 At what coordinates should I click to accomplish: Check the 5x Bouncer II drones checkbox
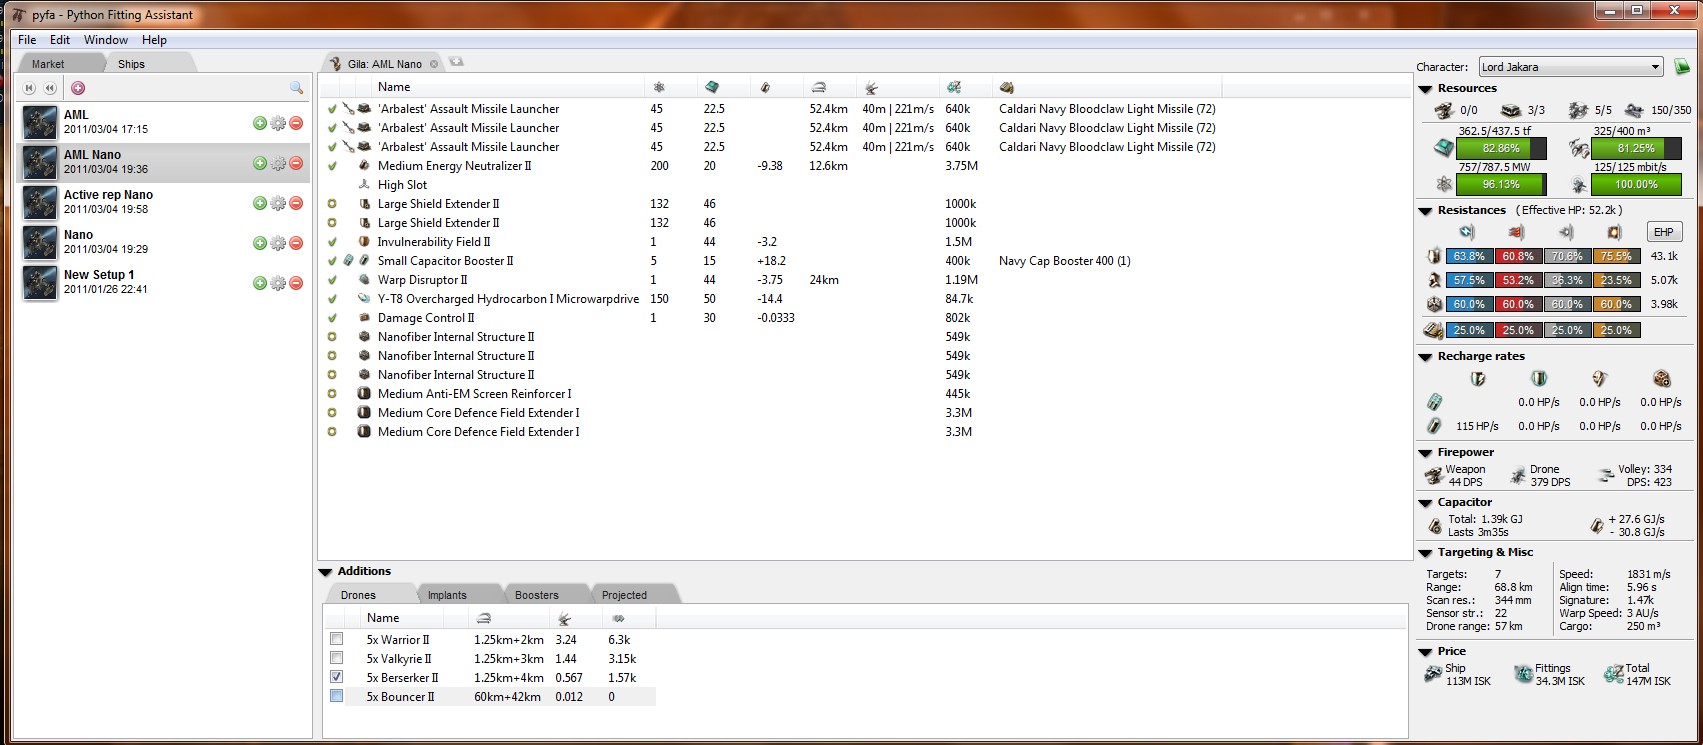tap(337, 696)
